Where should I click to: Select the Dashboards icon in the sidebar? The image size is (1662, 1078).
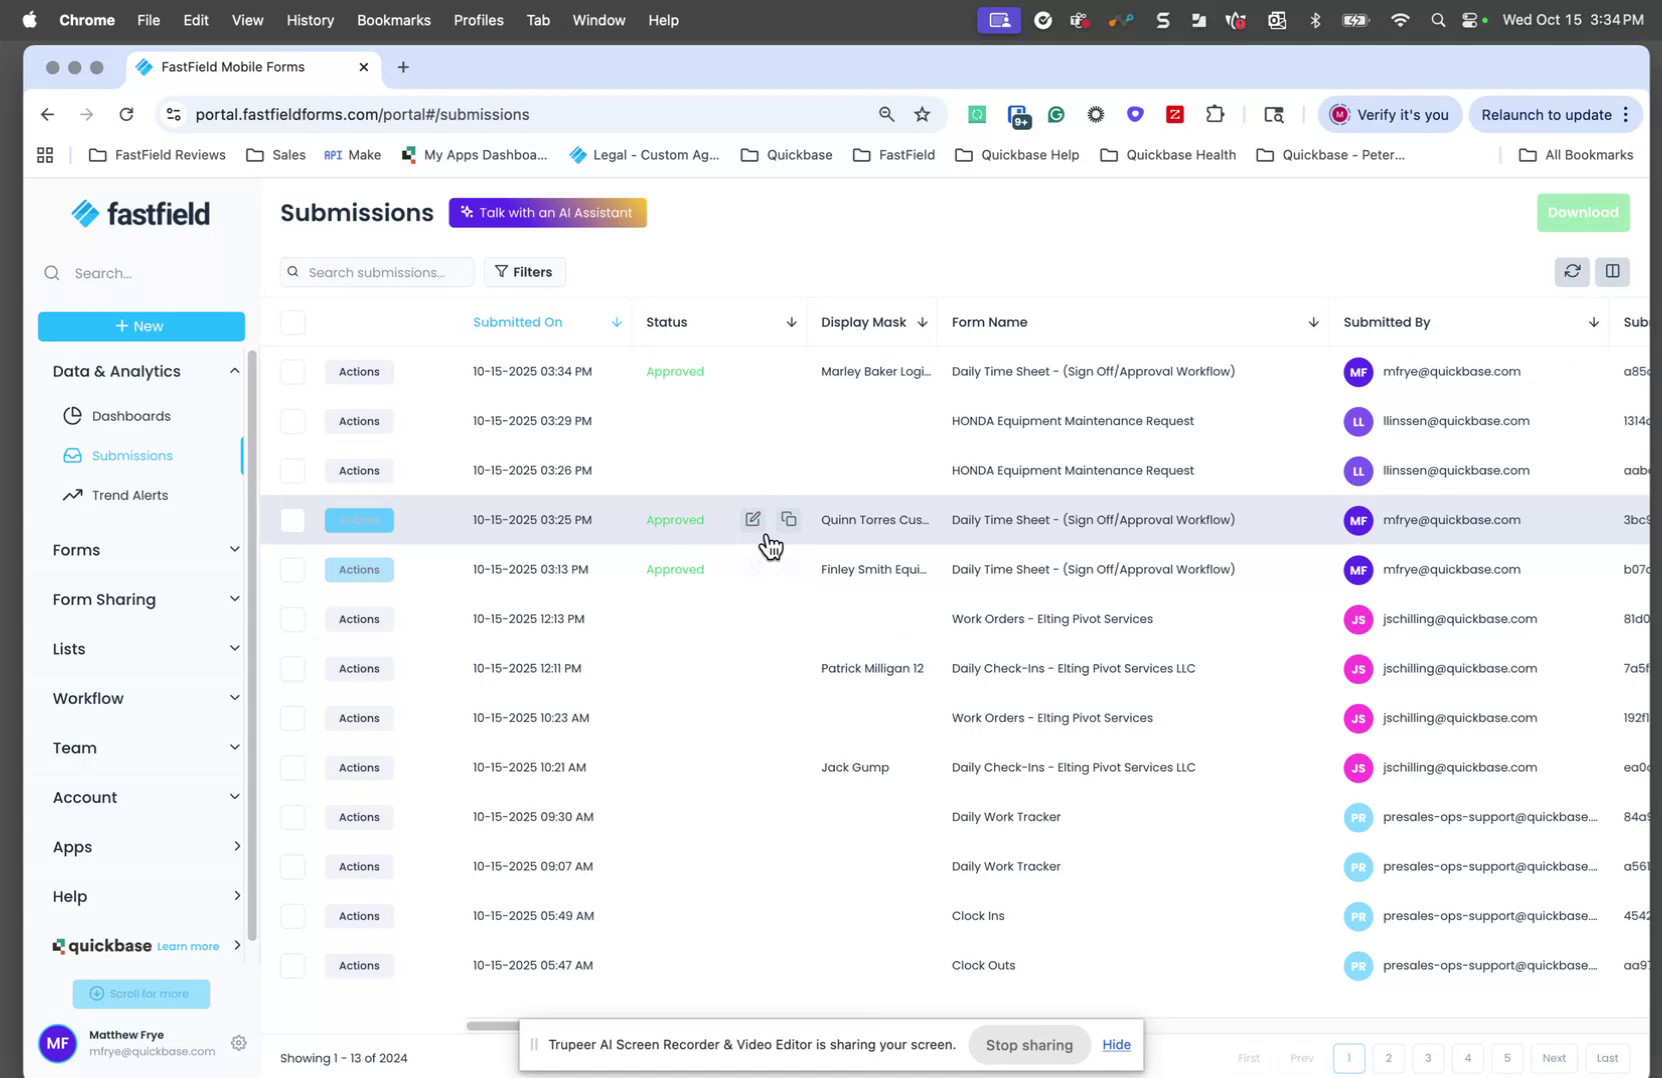pyautogui.click(x=72, y=415)
